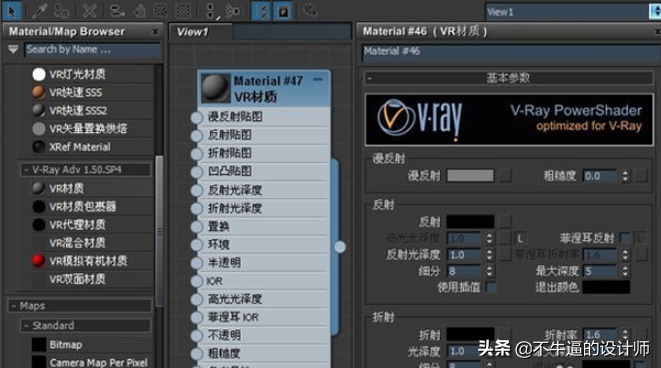Enable the 使用插值 checkbox
Viewport: 661px width, 368px height.
point(491,287)
